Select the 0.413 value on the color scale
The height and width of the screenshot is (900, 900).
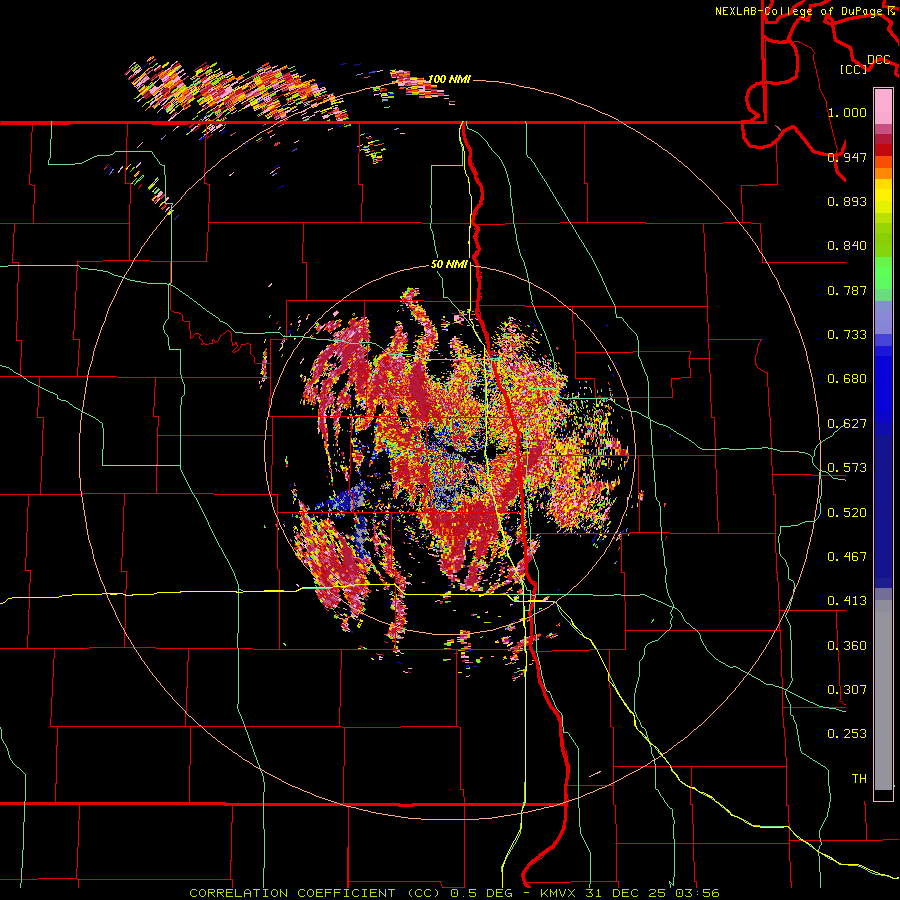pos(847,601)
